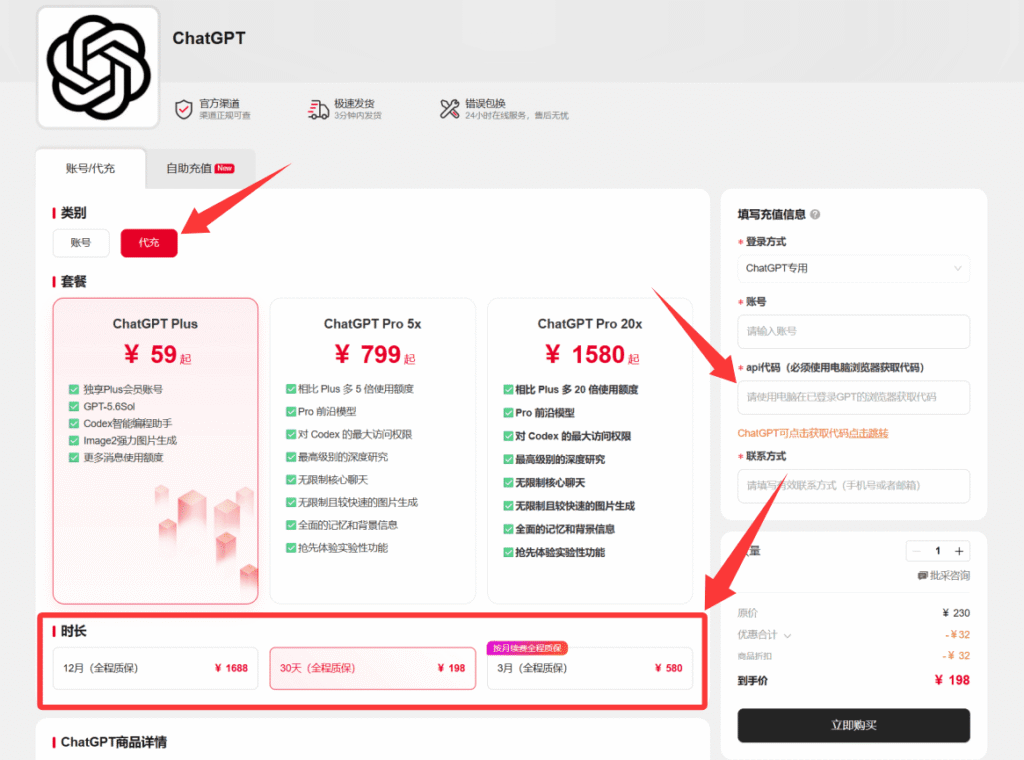The image size is (1024, 760).
Task: Switch to the 账号/代充 tab
Action: point(90,168)
